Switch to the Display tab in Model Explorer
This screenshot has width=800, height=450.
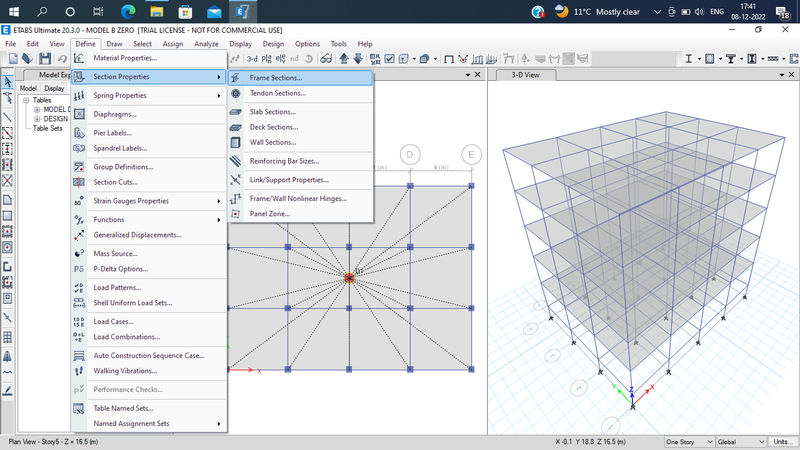54,88
